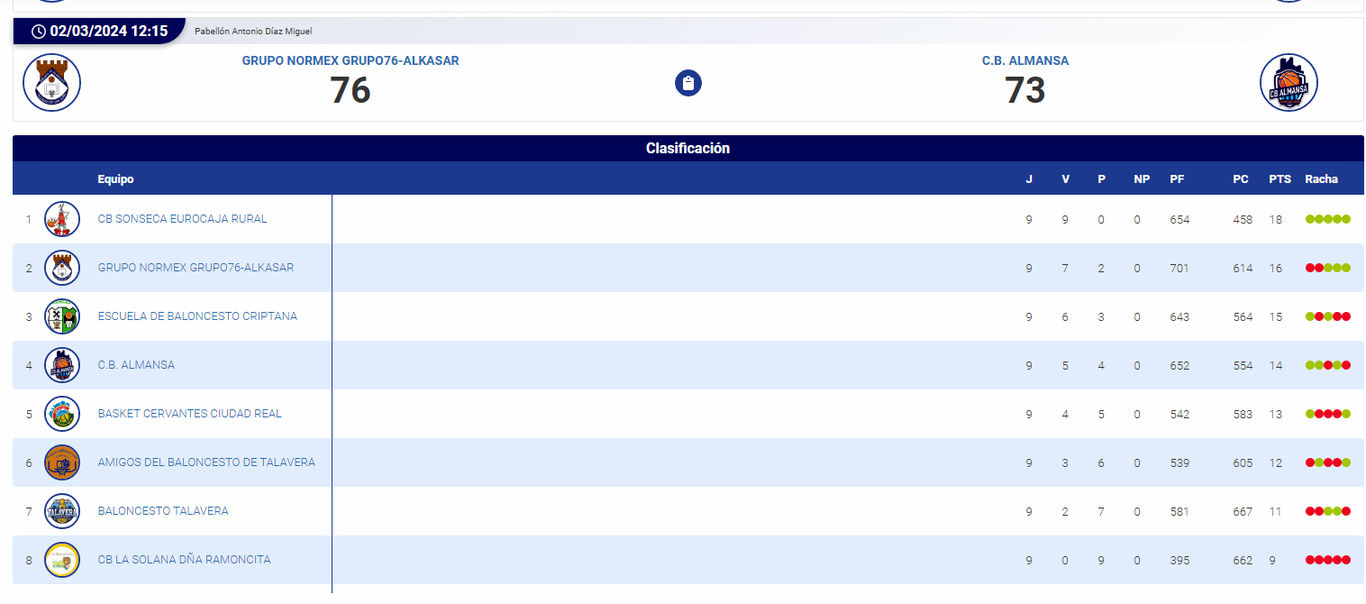
Task: Click Baloncesto Talavera team crest
Action: [62, 511]
